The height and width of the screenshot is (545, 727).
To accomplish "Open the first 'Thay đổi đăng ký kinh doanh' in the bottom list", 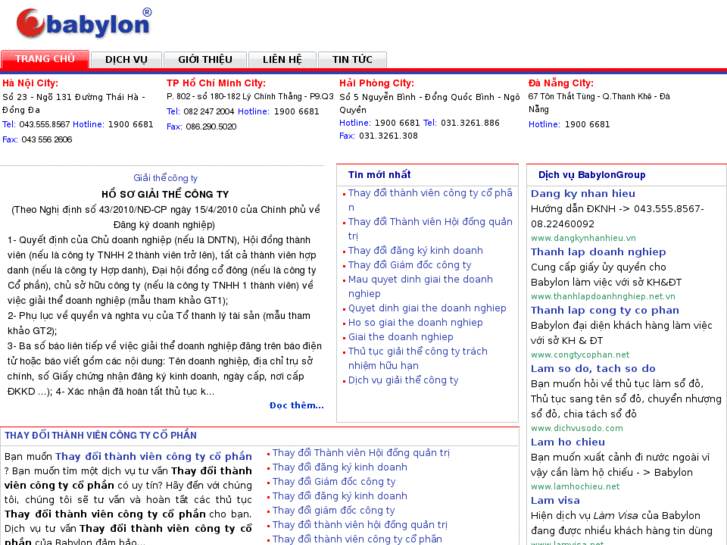I will coord(340,467).
